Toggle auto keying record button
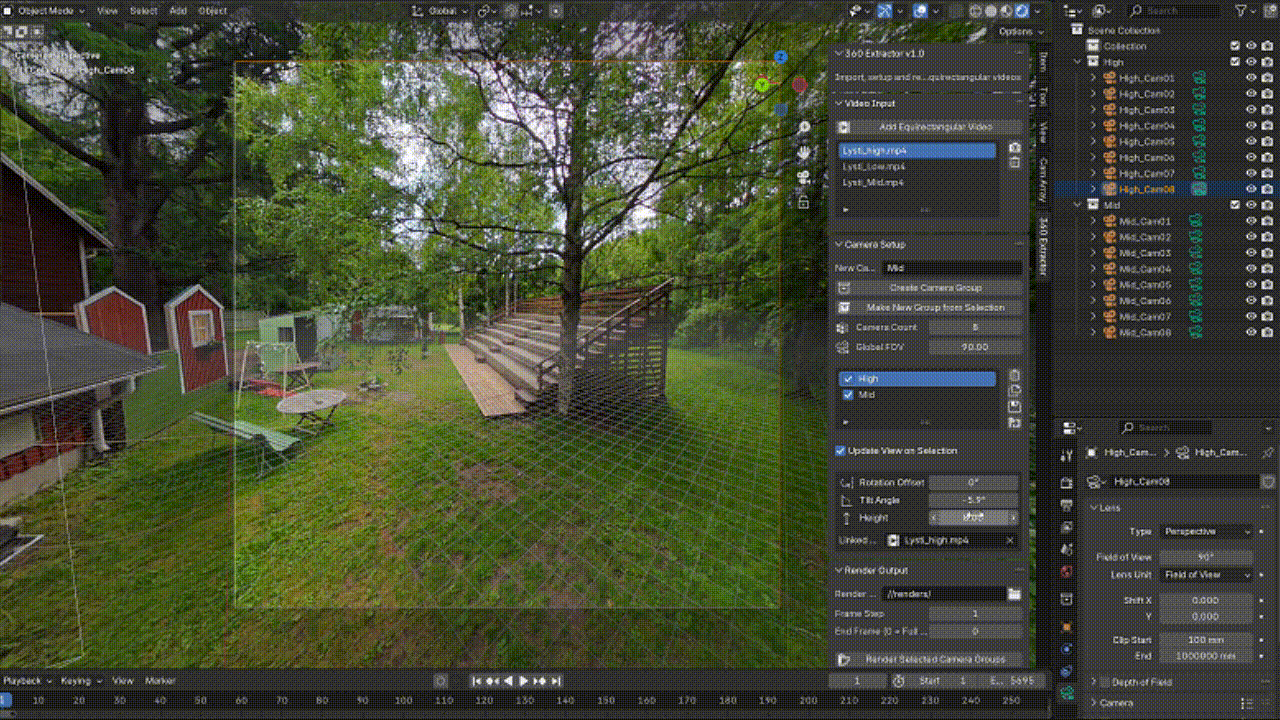This screenshot has height=720, width=1280. coord(441,681)
